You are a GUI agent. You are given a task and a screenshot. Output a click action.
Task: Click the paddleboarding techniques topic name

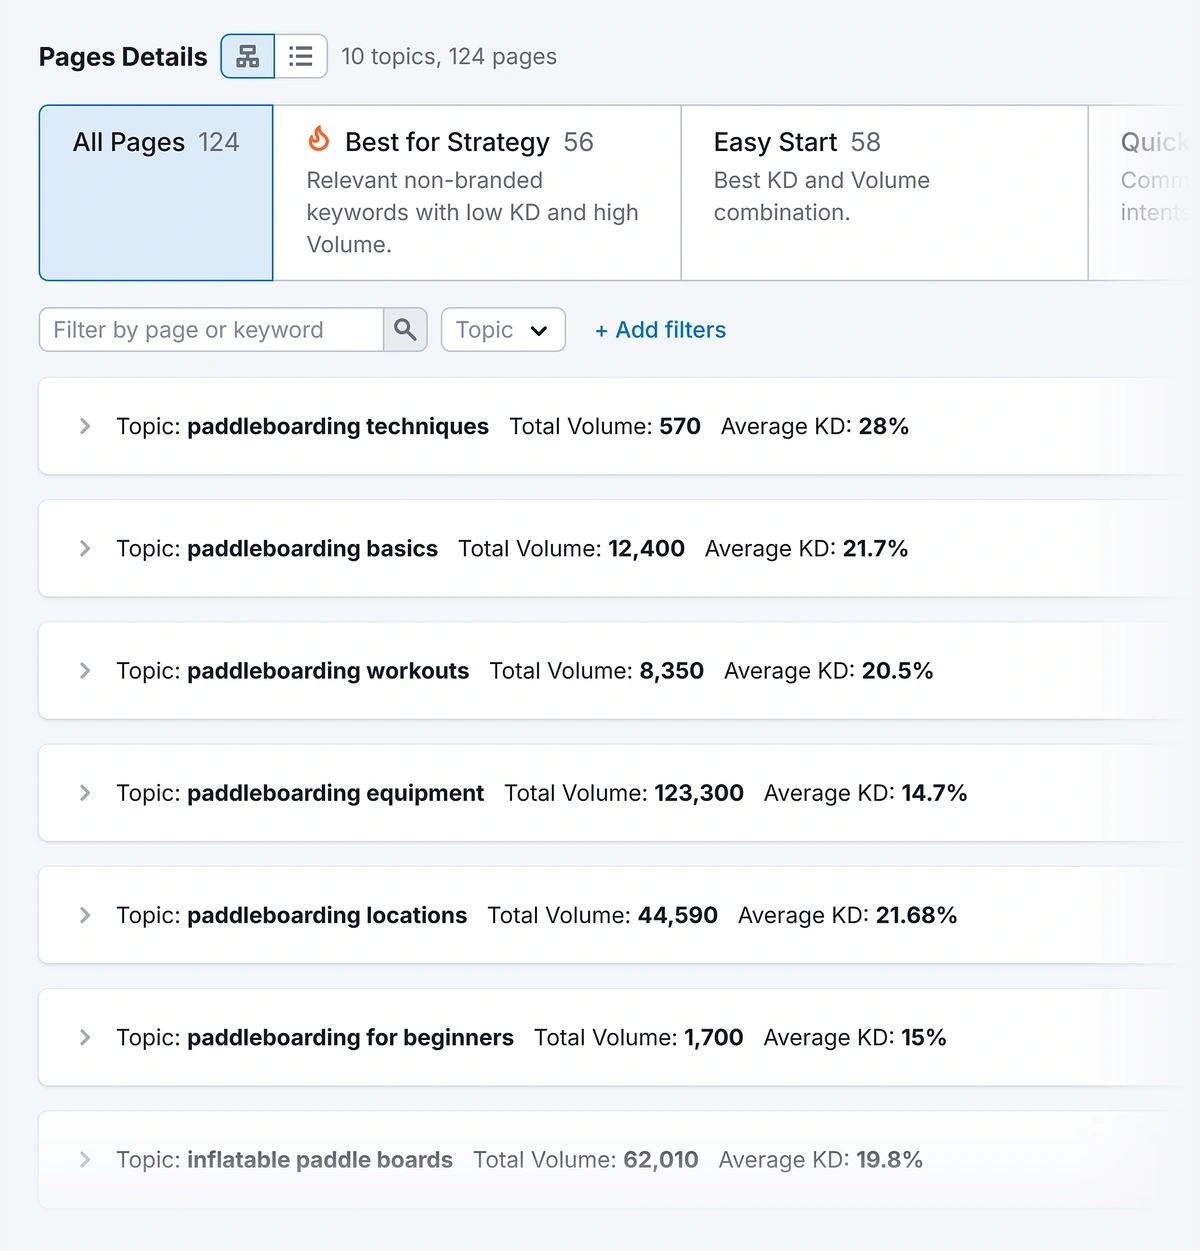pos(338,427)
